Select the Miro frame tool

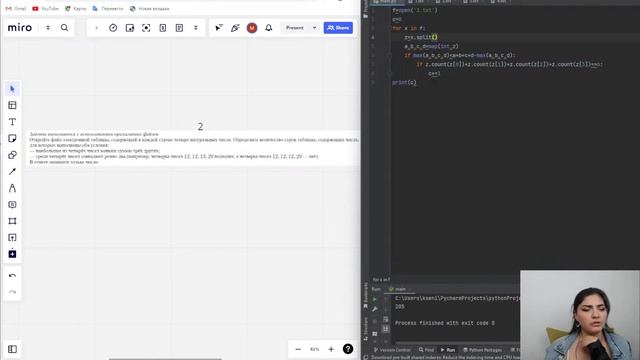pyautogui.click(x=12, y=221)
